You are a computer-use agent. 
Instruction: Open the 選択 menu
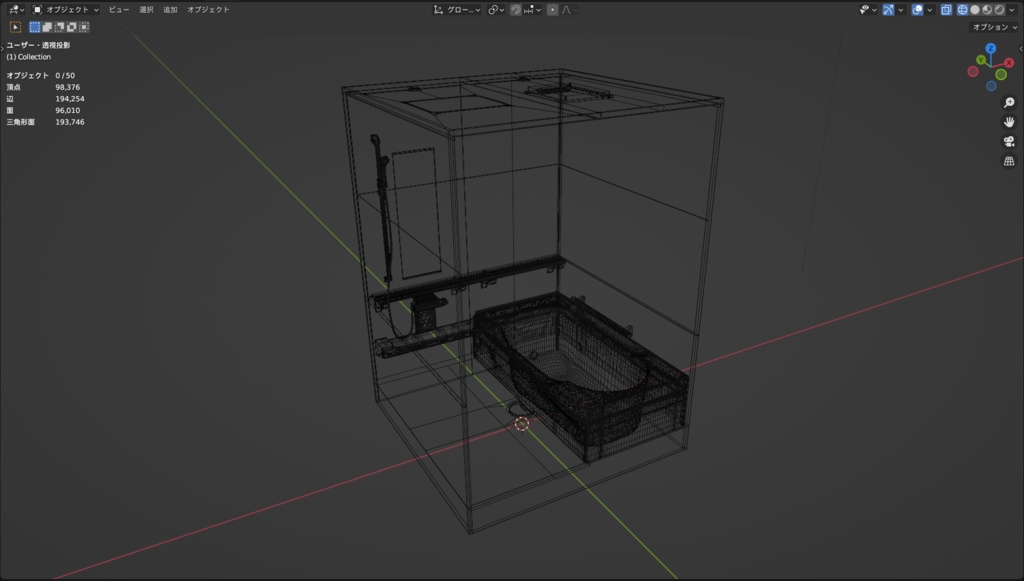click(x=146, y=10)
